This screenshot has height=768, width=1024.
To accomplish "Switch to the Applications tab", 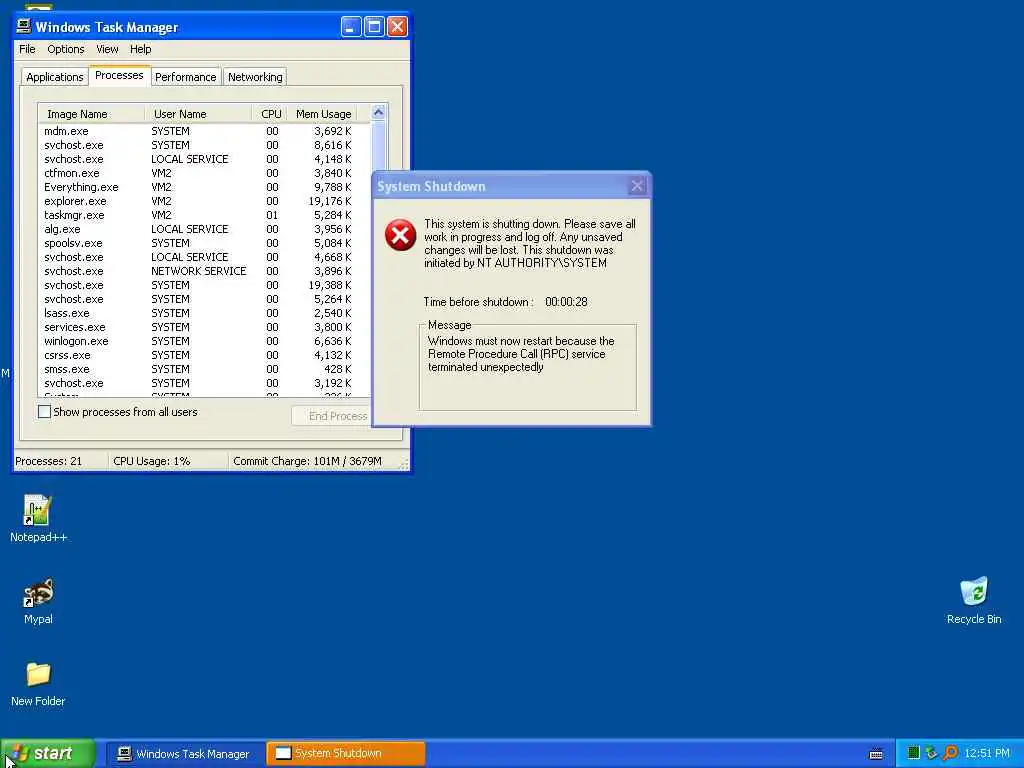I will 55,77.
